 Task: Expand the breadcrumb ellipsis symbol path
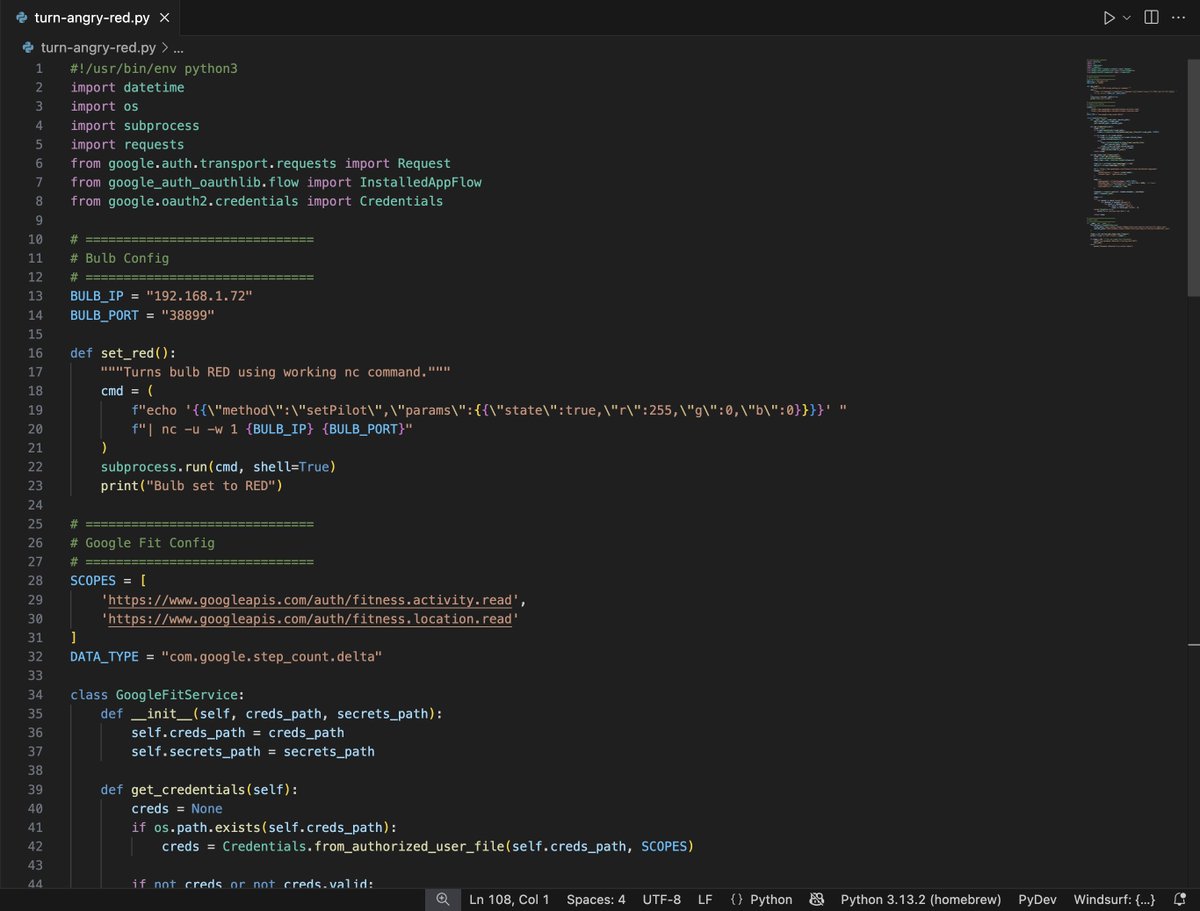pos(178,47)
